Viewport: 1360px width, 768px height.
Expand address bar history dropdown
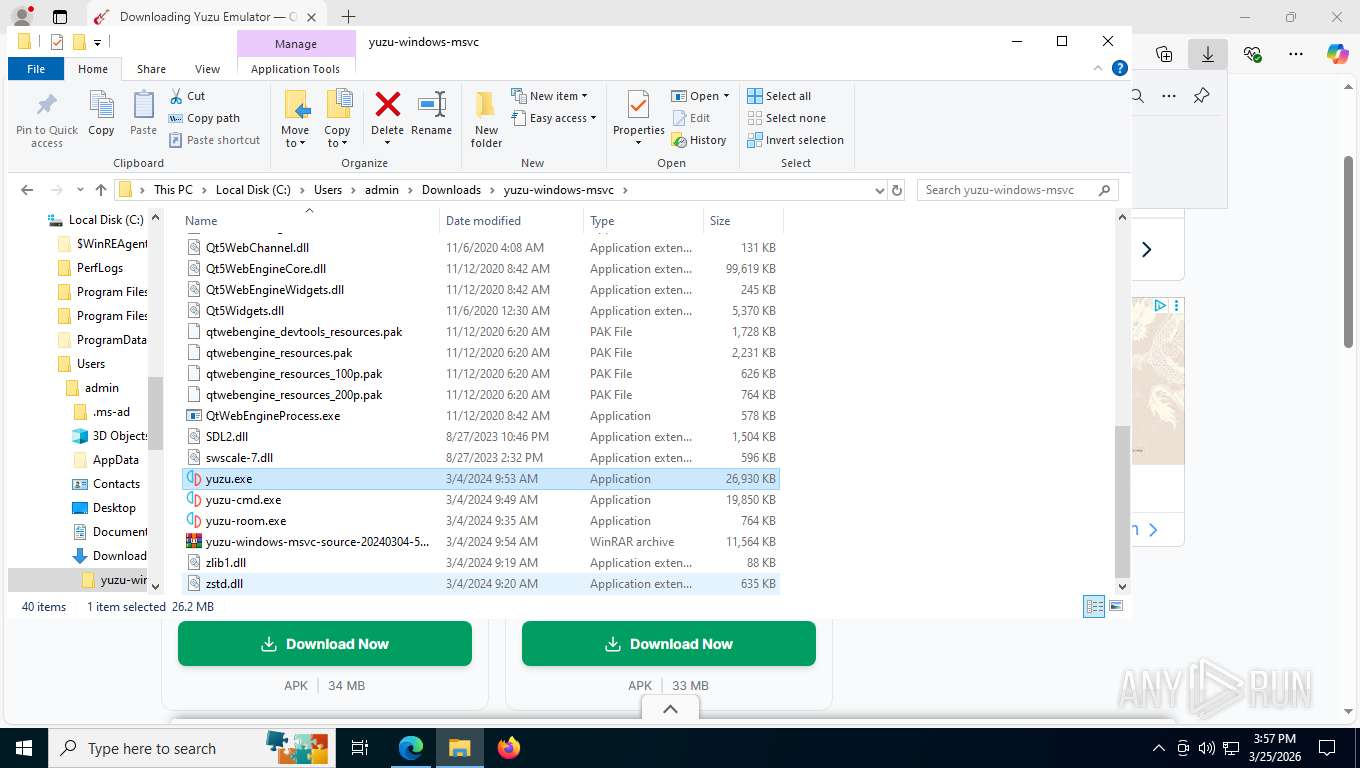pyautogui.click(x=879, y=190)
